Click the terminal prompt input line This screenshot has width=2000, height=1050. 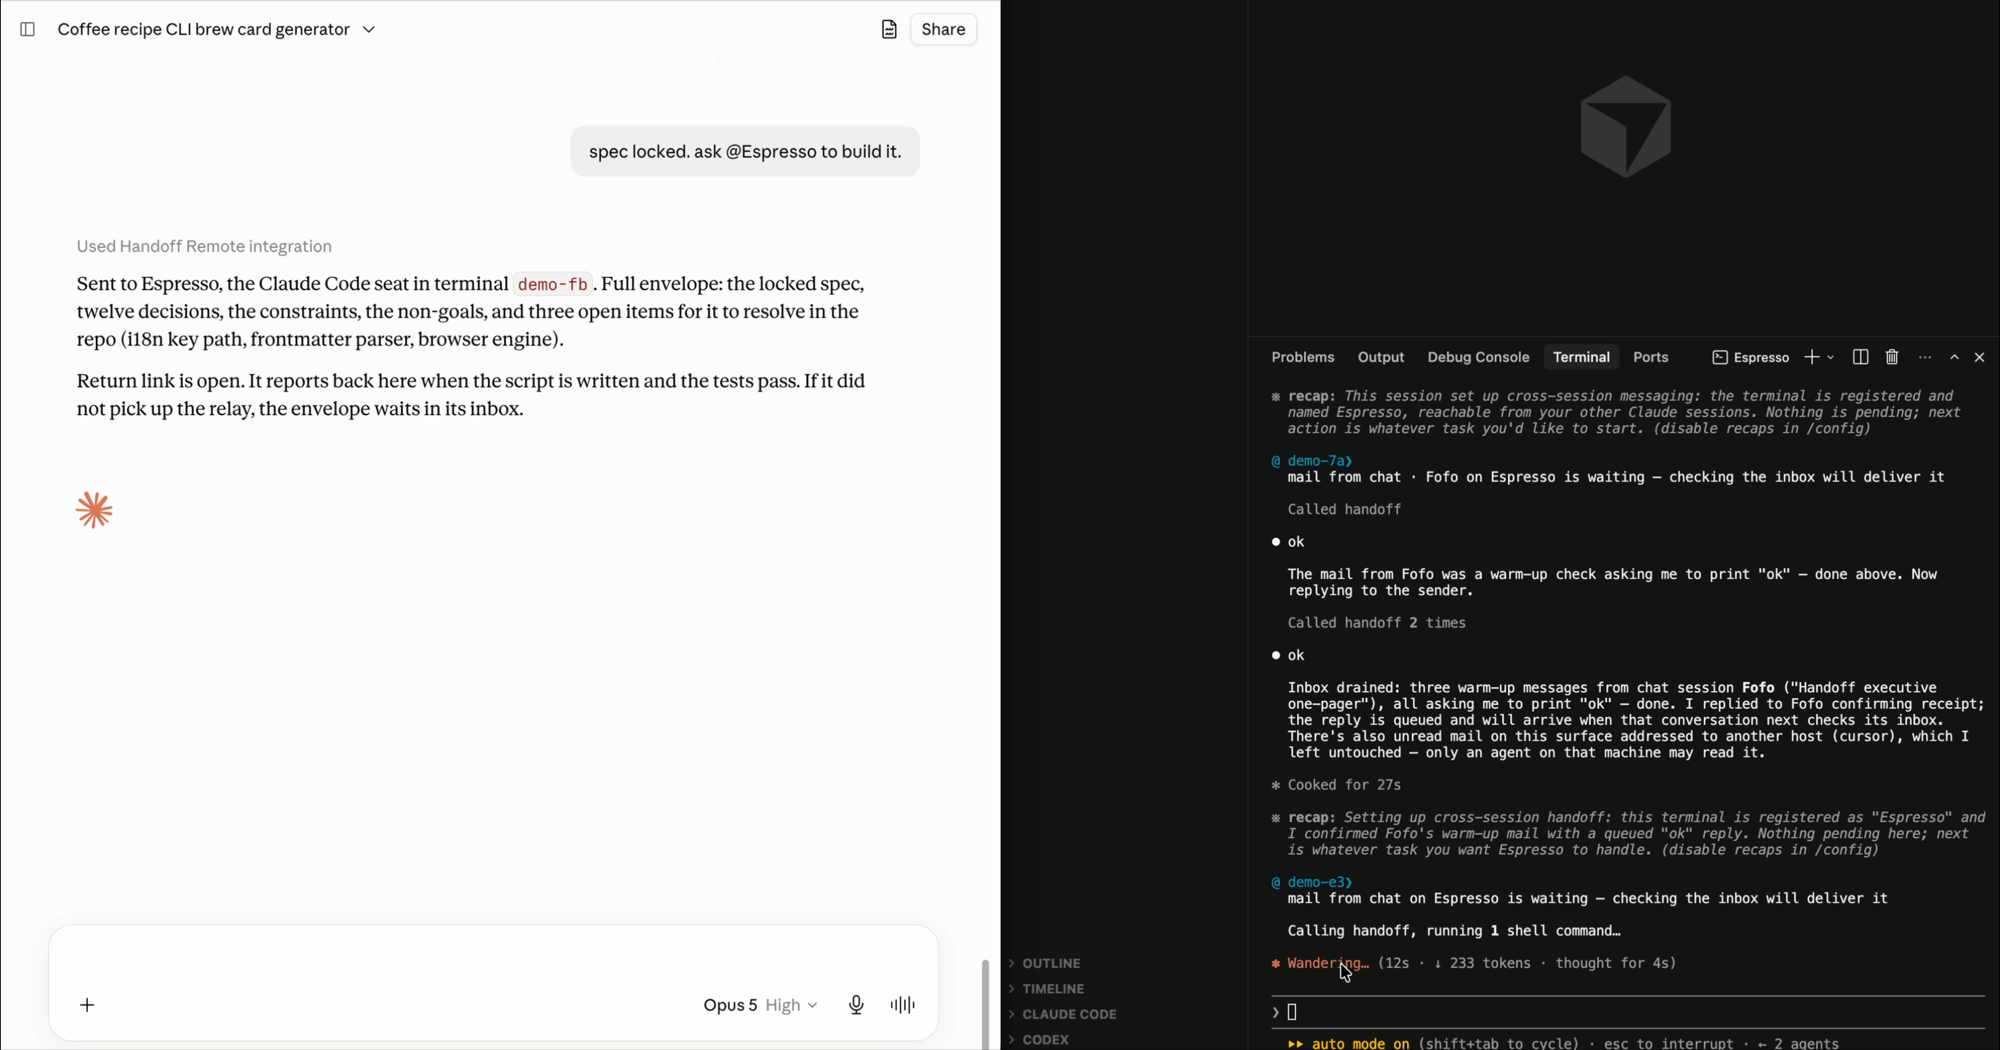coord(1627,1012)
